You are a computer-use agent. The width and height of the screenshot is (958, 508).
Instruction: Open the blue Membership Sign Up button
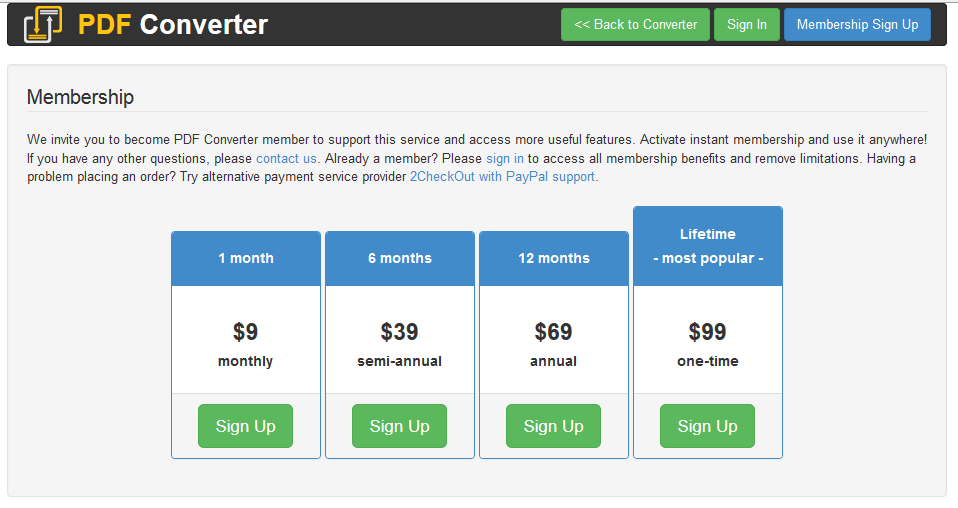pyautogui.click(x=857, y=25)
